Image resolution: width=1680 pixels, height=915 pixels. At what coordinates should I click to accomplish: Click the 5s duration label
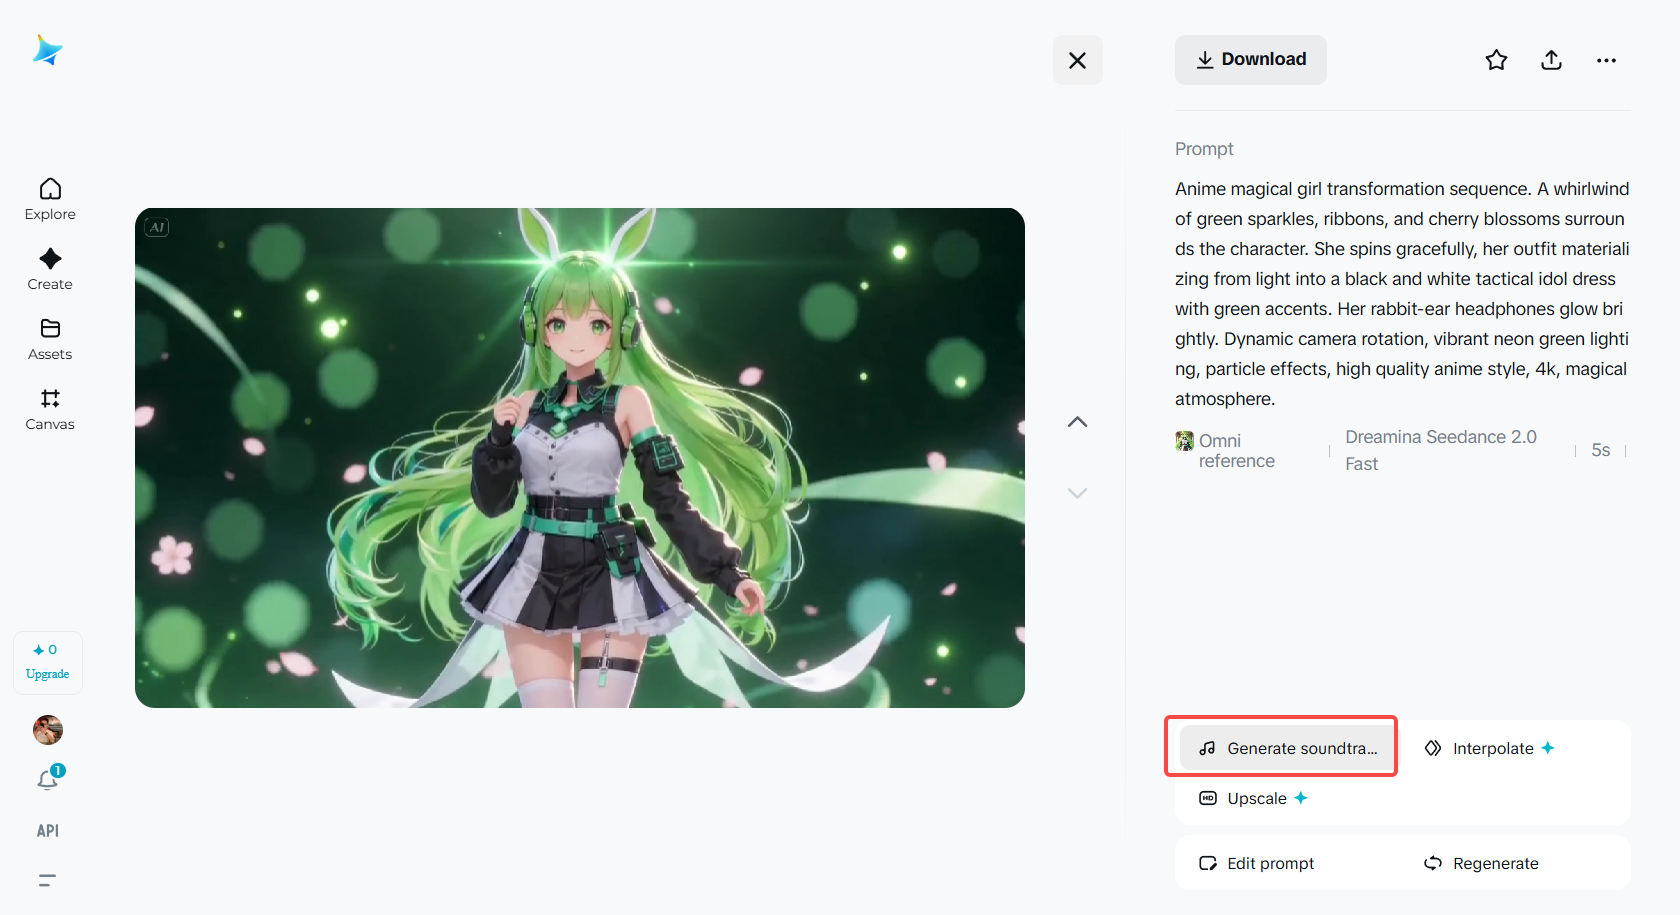coord(1600,450)
